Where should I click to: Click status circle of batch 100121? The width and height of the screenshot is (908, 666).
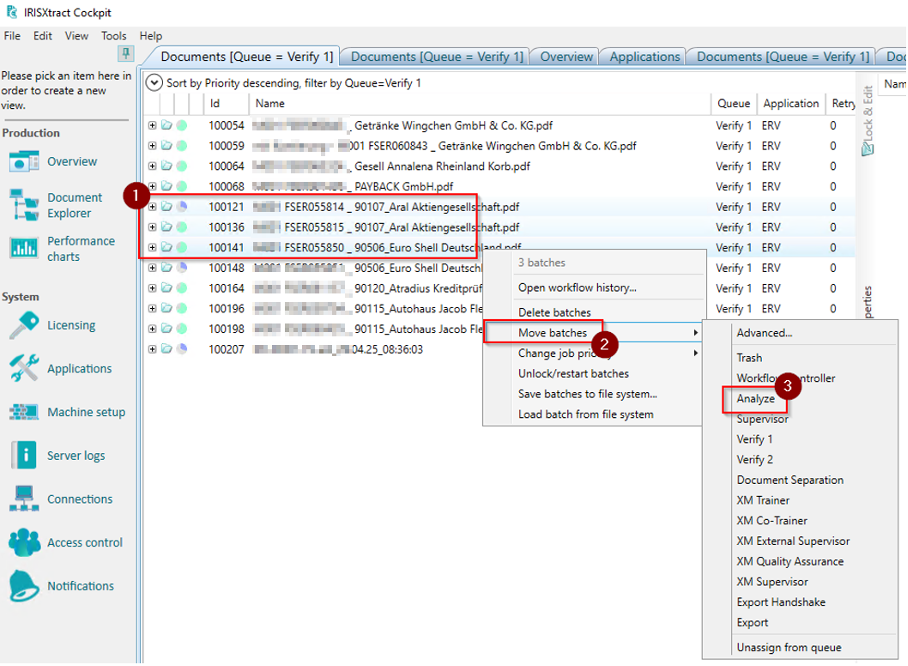(182, 207)
